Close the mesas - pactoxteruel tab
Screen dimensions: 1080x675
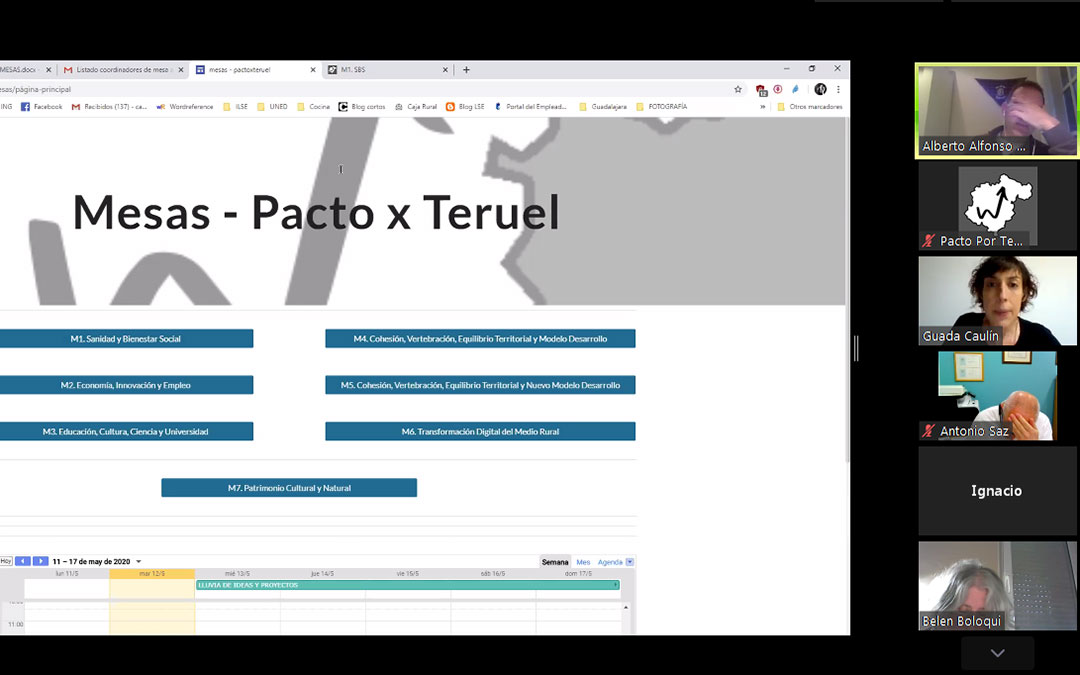pyautogui.click(x=313, y=70)
